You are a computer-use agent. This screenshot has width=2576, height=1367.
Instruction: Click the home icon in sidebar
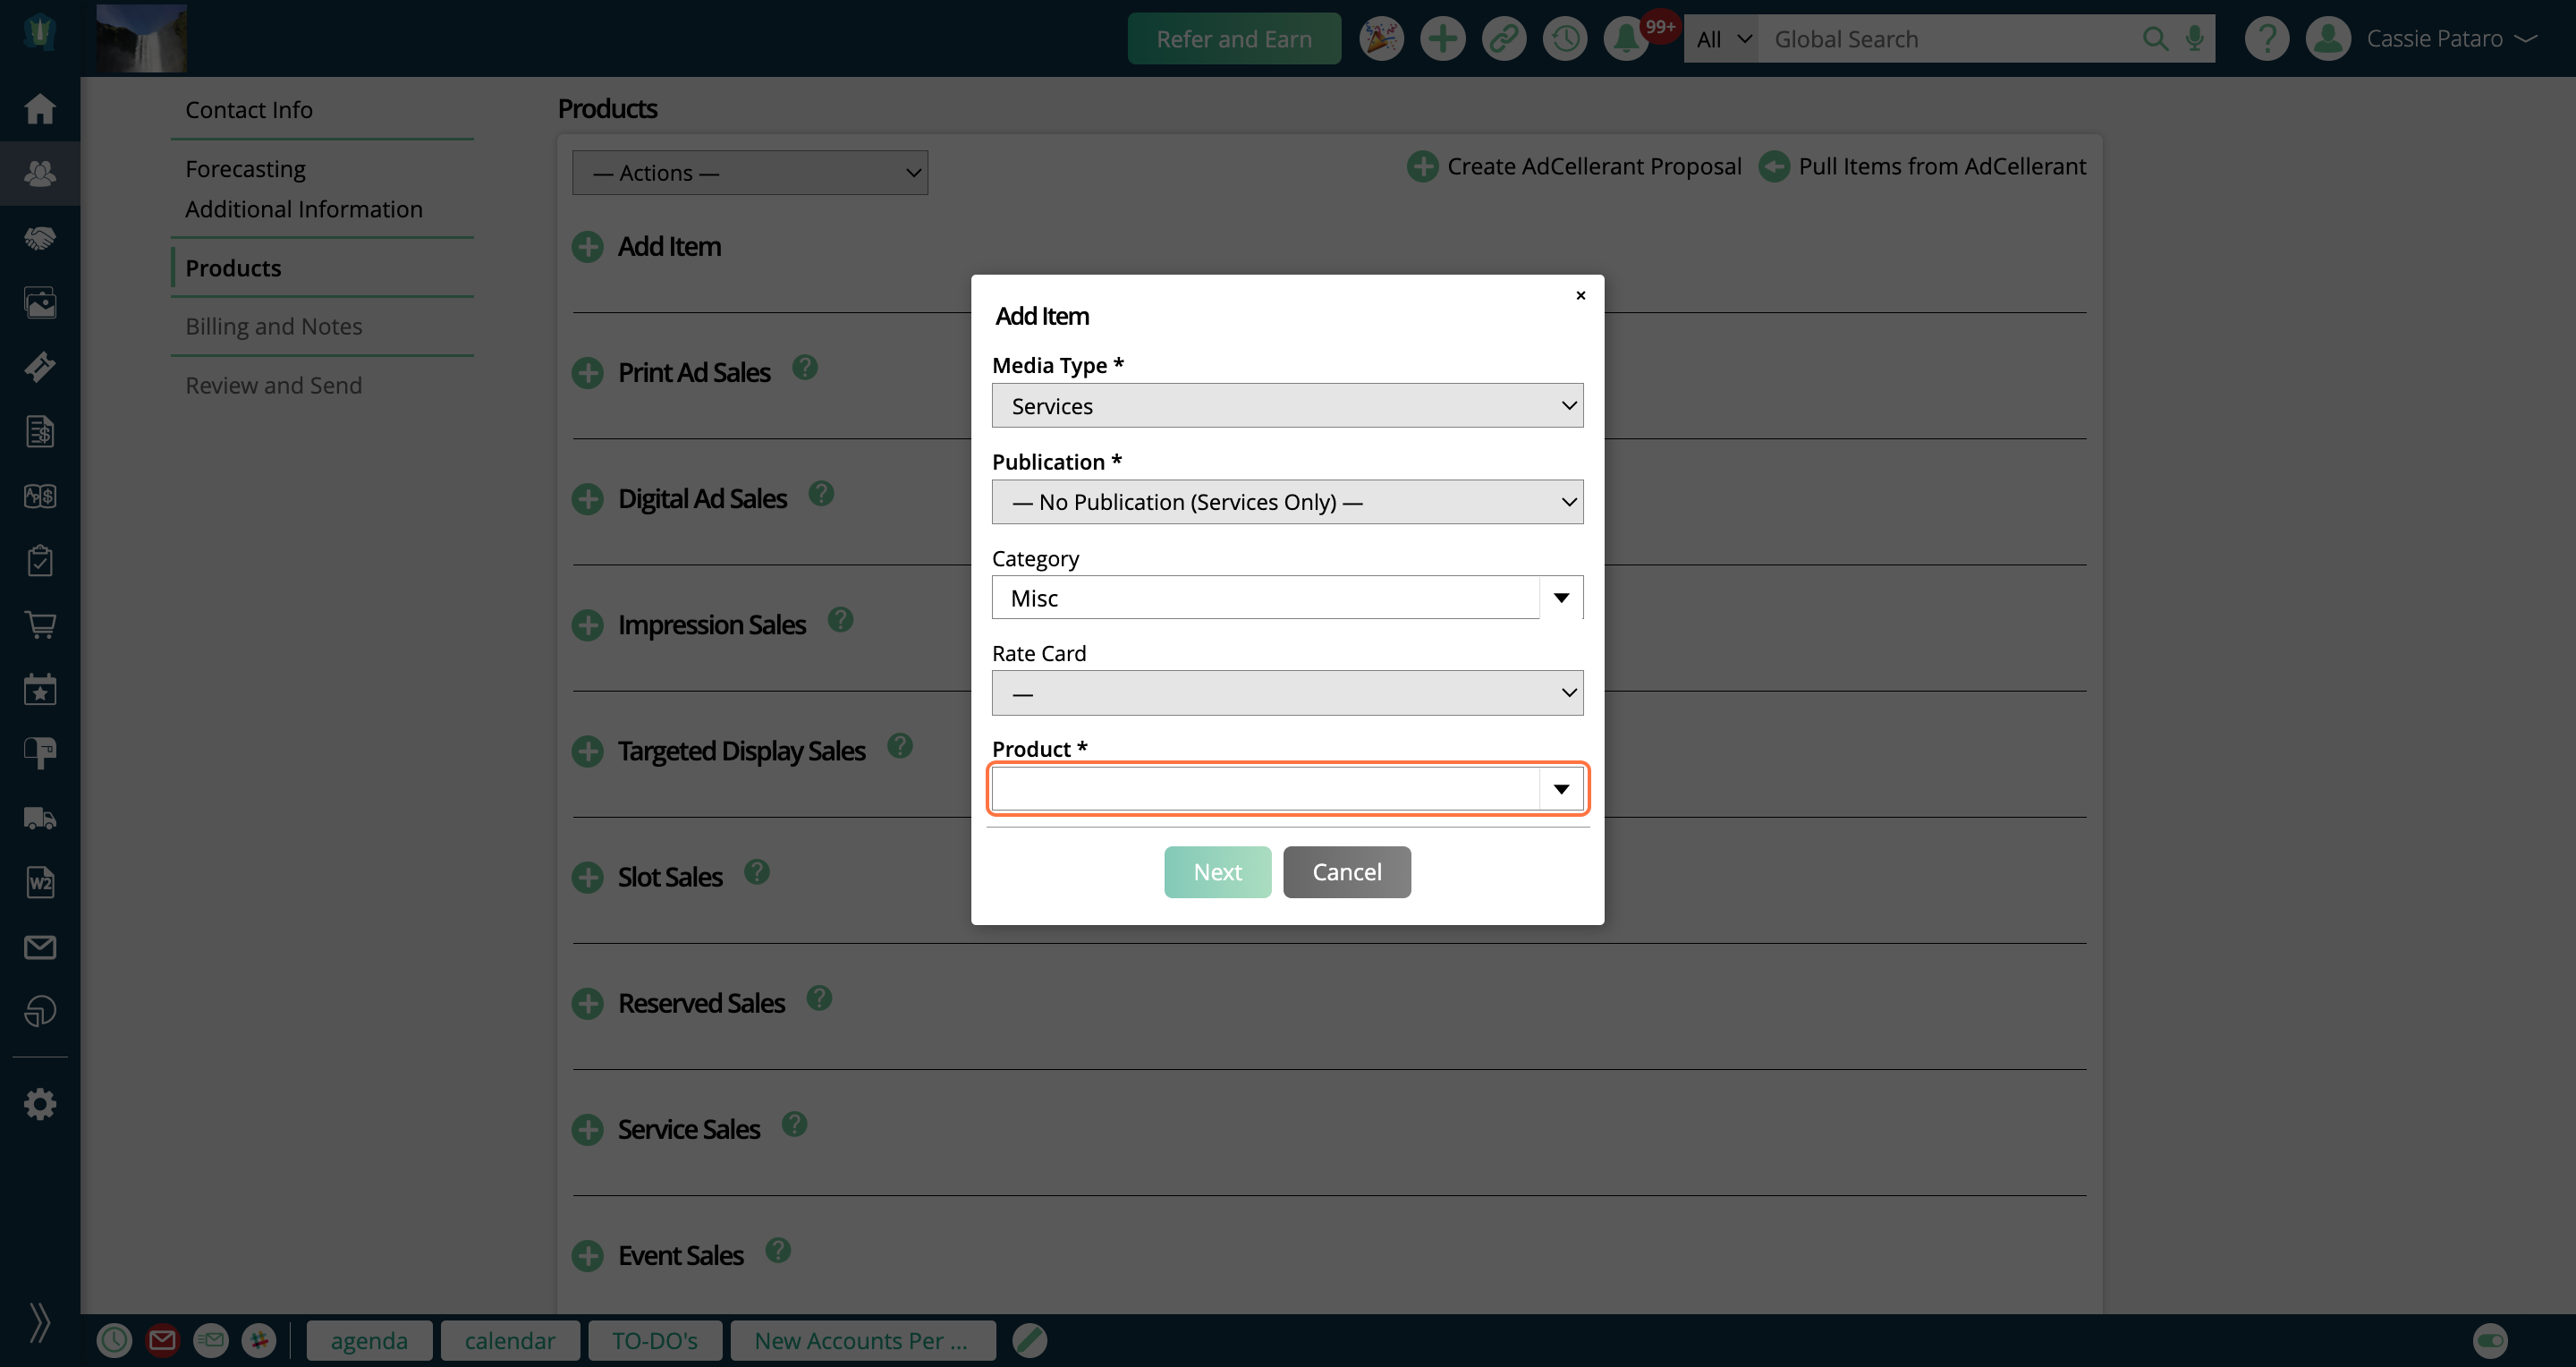pos(40,108)
